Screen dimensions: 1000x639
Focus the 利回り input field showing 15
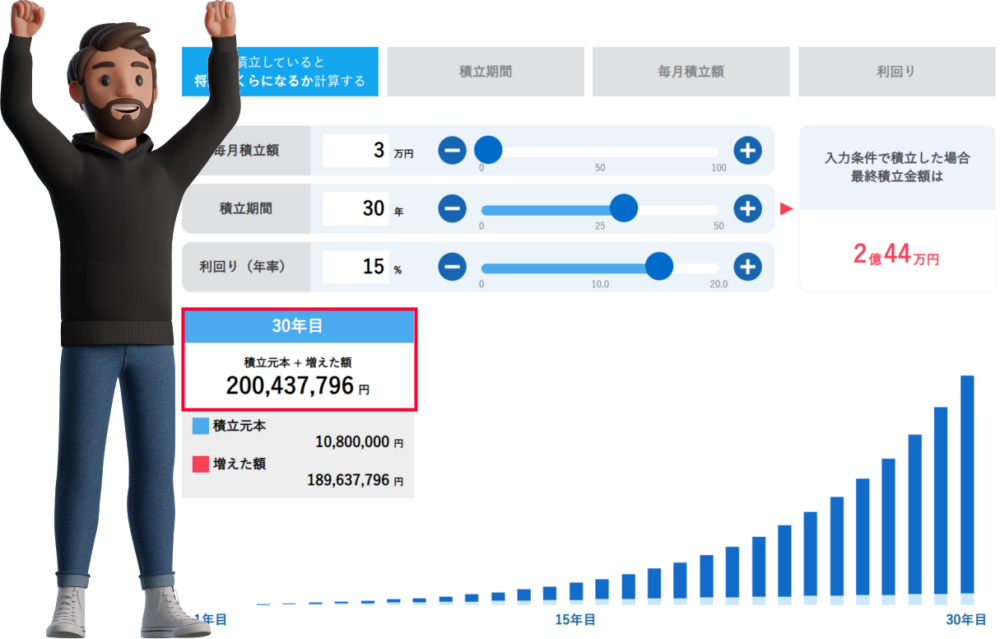pyautogui.click(x=356, y=267)
